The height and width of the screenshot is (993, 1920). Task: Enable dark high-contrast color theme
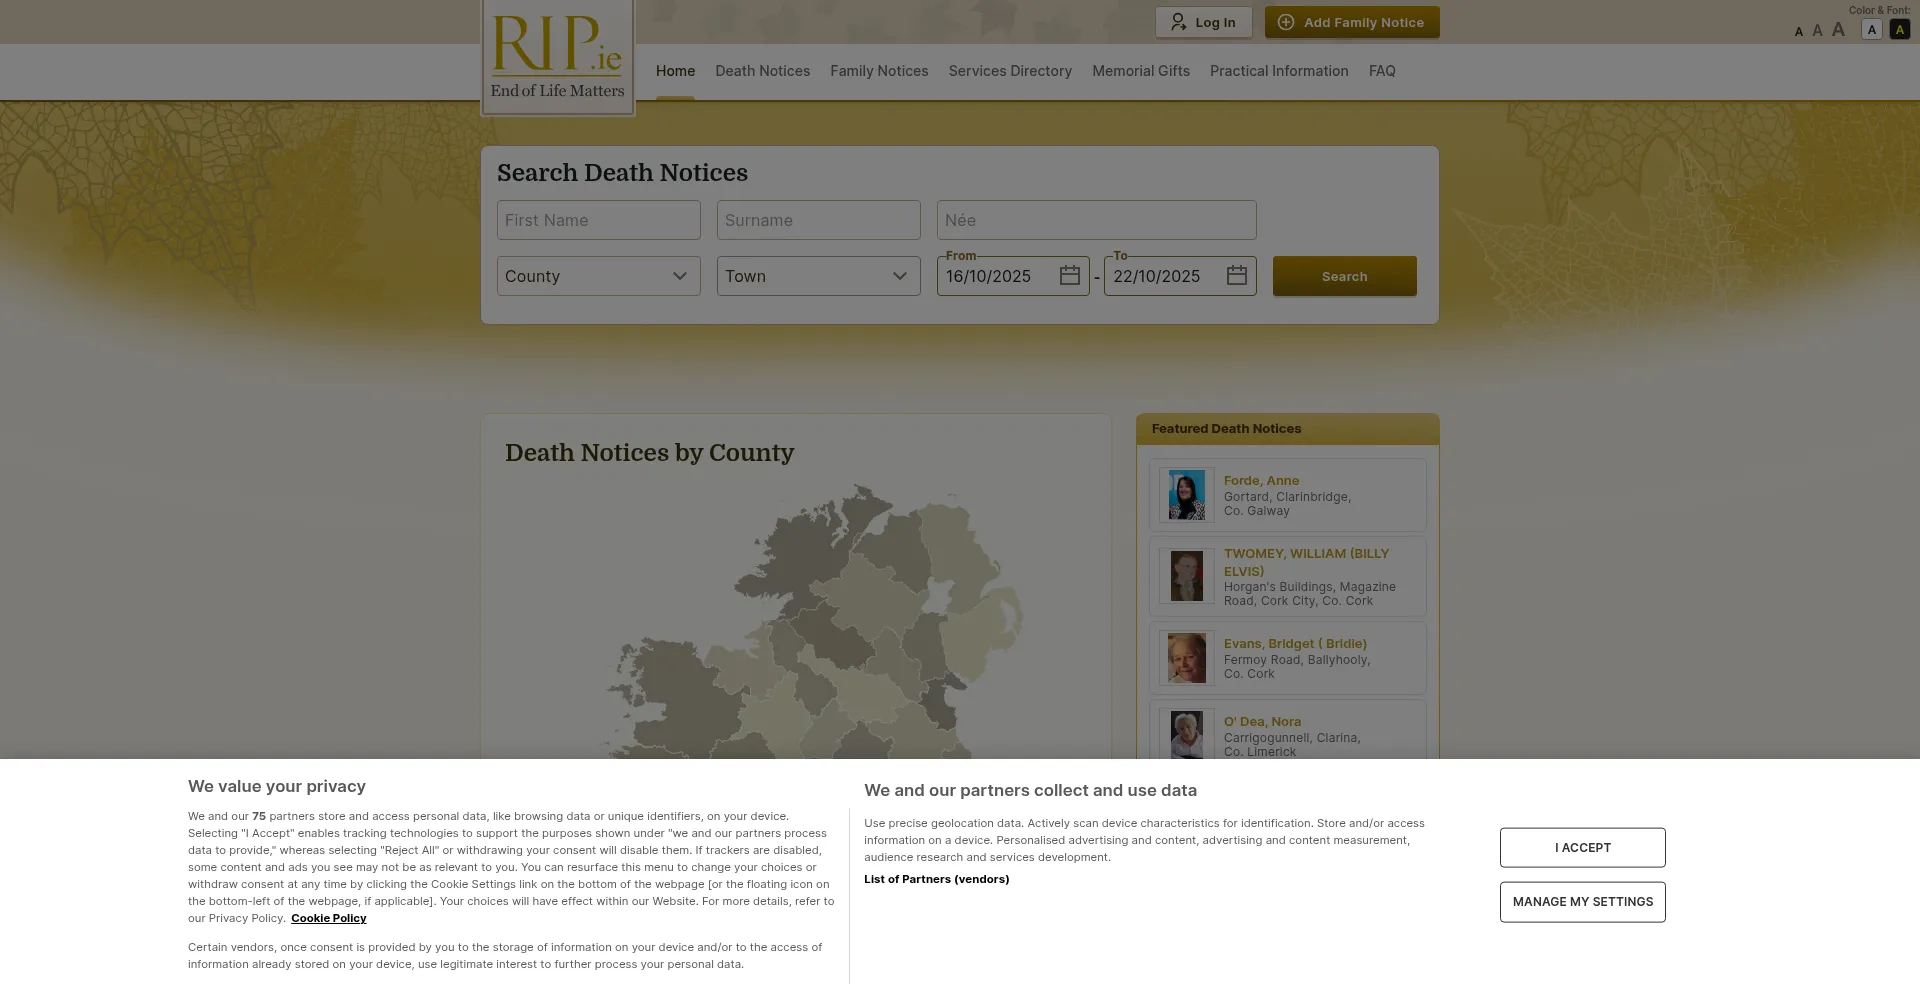[x=1899, y=30]
